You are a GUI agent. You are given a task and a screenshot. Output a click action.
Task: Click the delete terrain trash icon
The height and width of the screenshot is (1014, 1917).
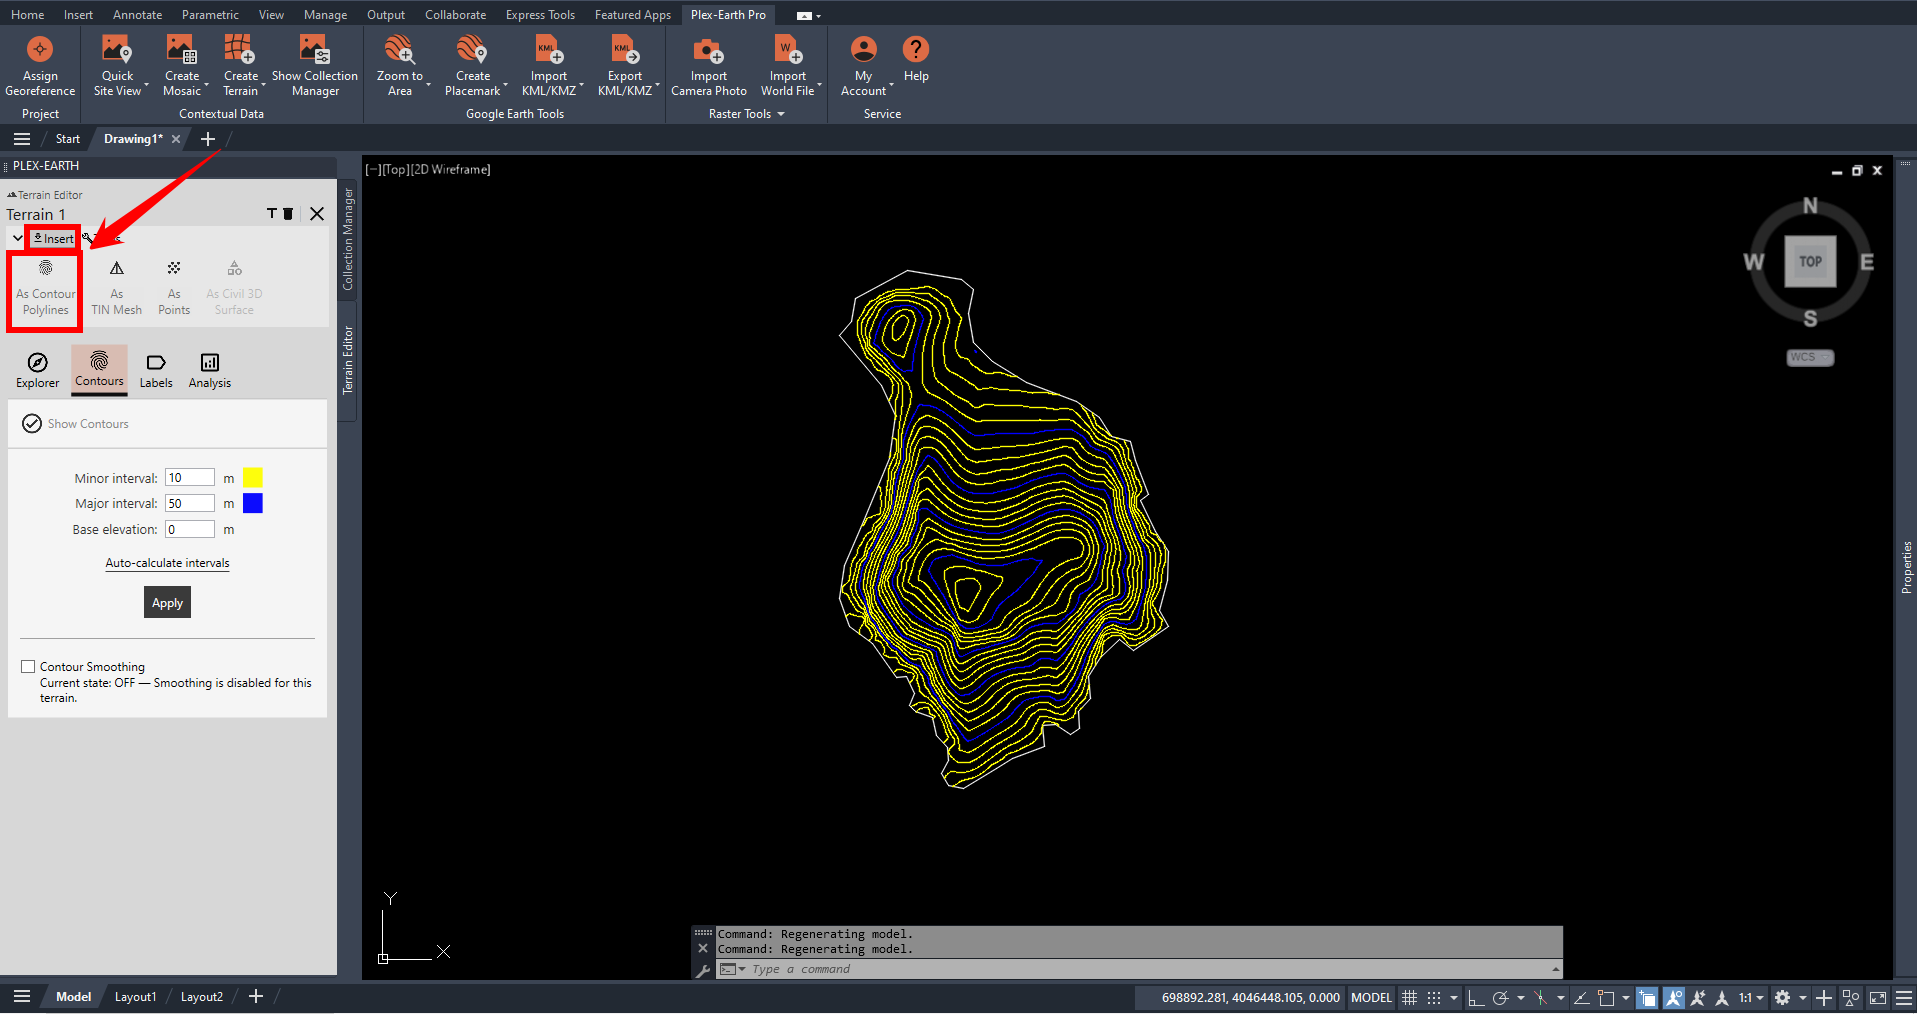(288, 214)
